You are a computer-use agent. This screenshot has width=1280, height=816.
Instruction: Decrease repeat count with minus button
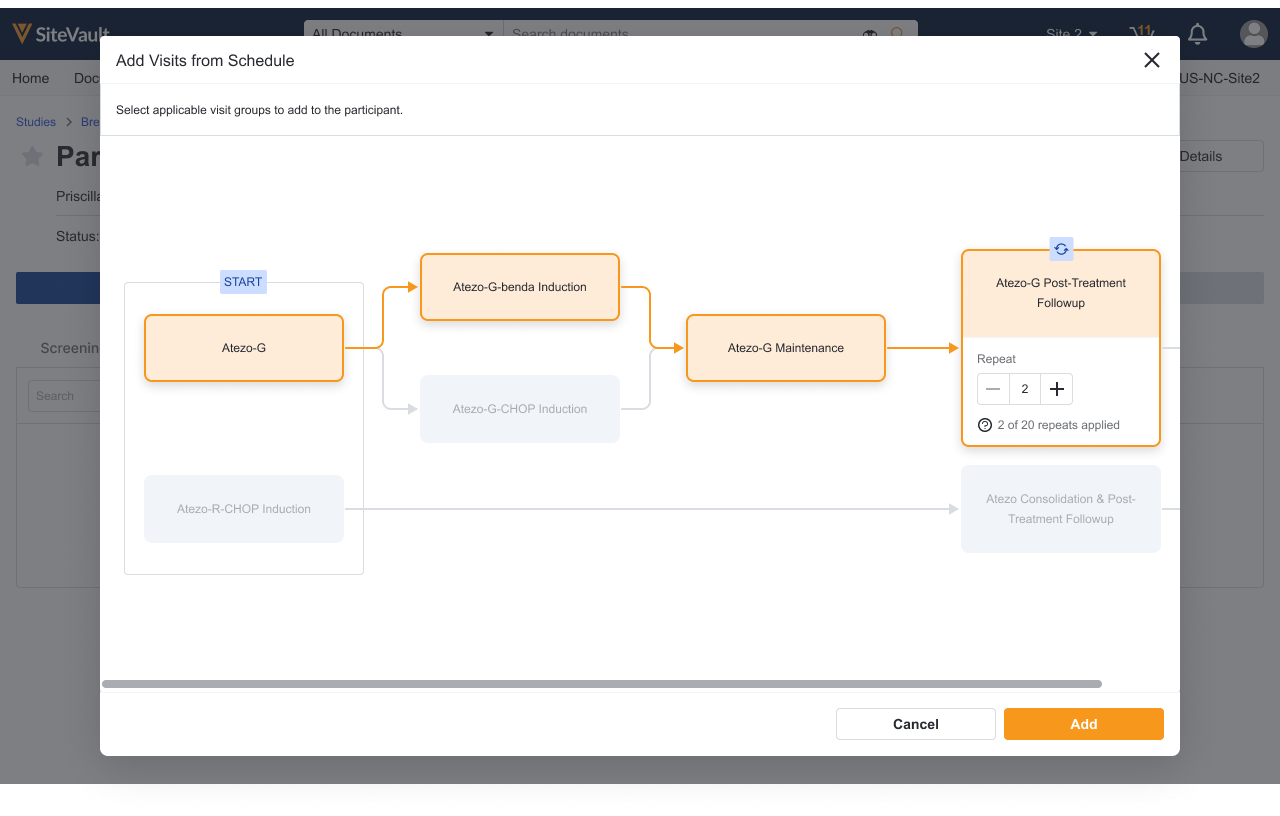(x=993, y=389)
